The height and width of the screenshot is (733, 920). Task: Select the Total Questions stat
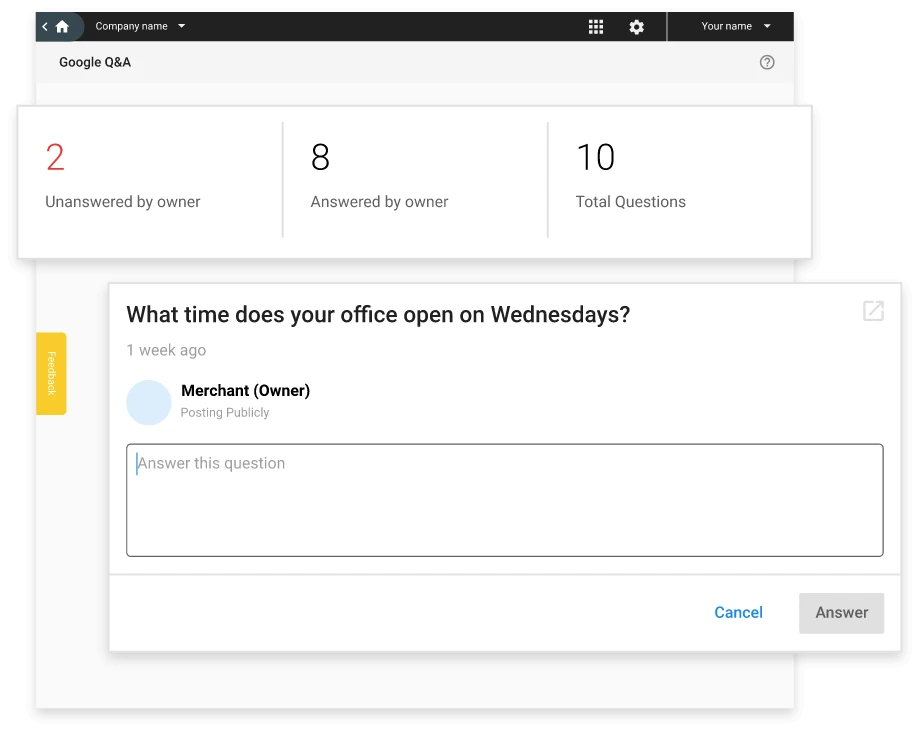pos(630,176)
